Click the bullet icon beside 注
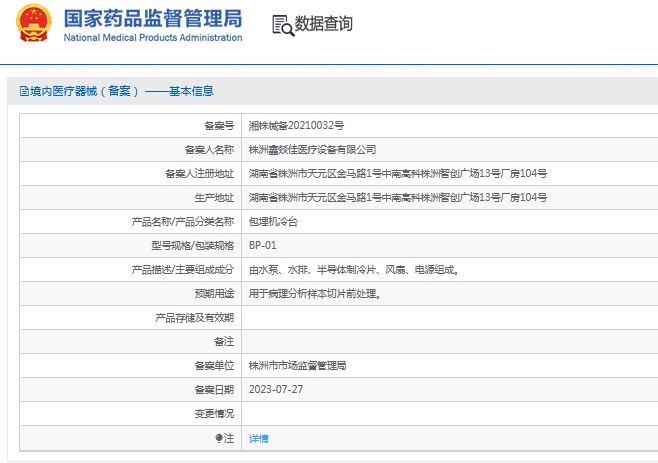 tap(219, 438)
